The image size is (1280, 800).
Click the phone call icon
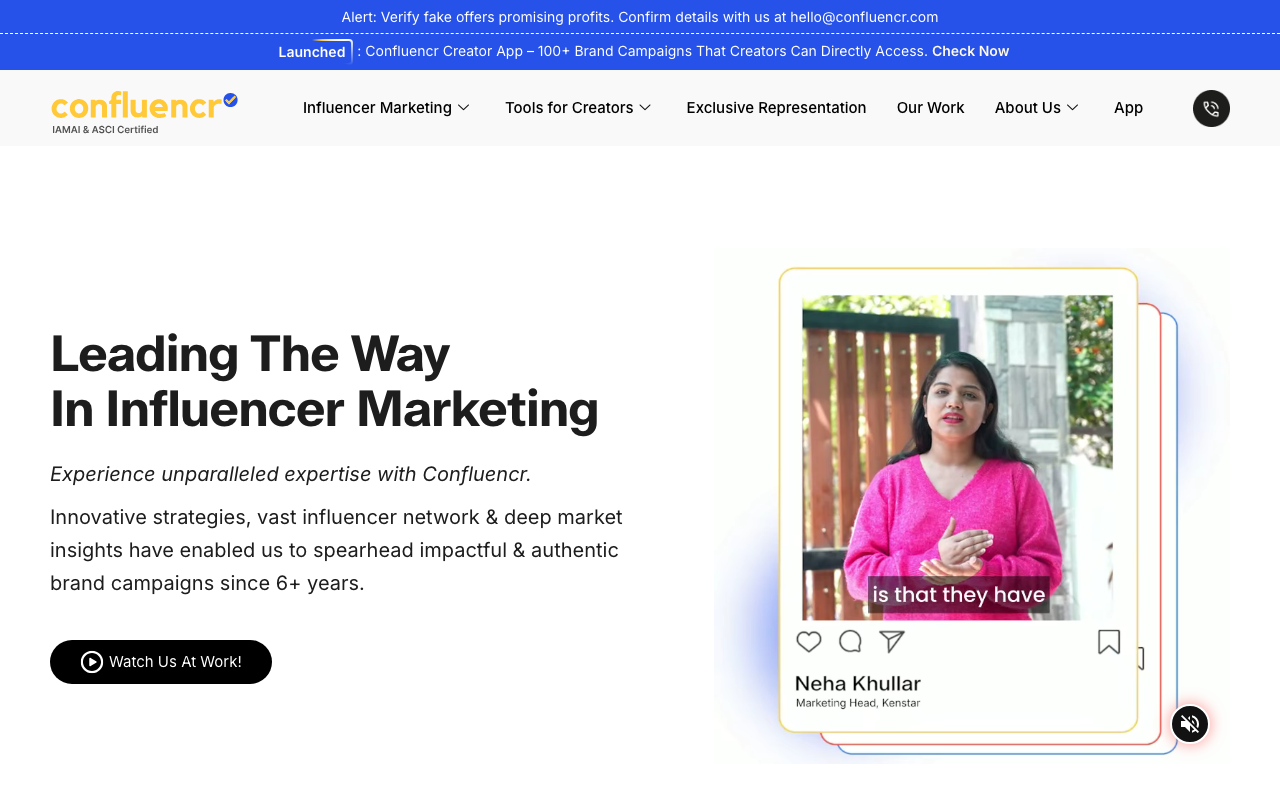(1211, 108)
